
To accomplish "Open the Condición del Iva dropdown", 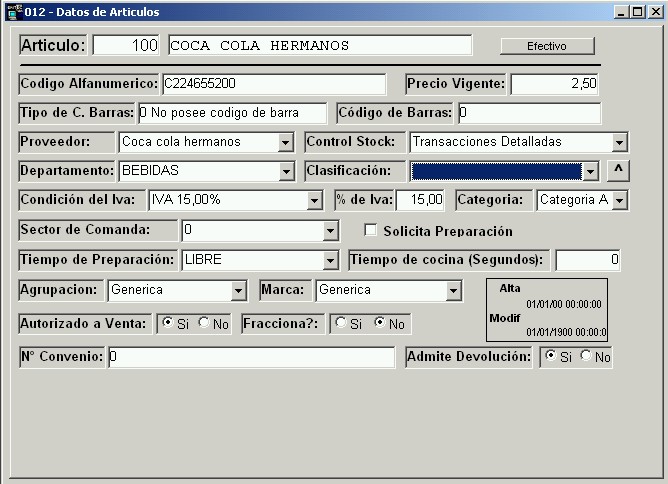I will 314,200.
